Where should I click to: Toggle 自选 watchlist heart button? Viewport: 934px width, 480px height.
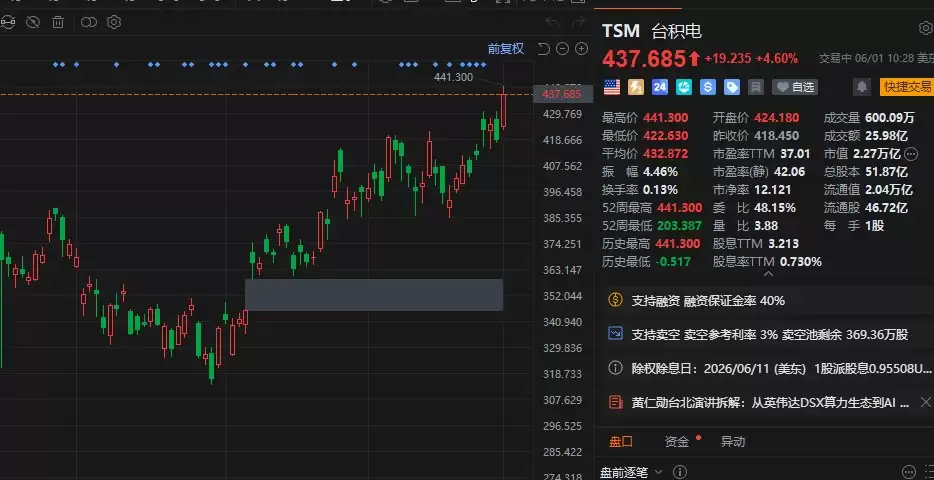tap(795, 87)
